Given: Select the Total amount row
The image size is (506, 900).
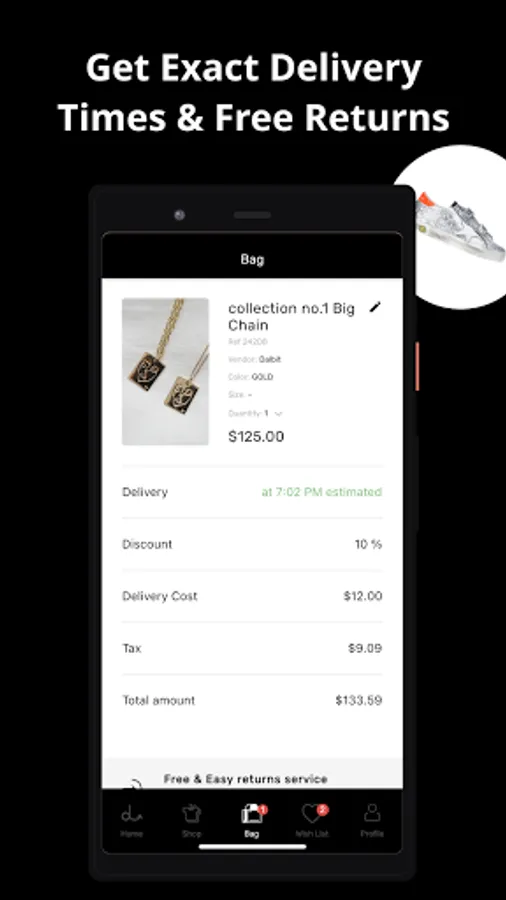Looking at the screenshot, I should click(x=252, y=700).
